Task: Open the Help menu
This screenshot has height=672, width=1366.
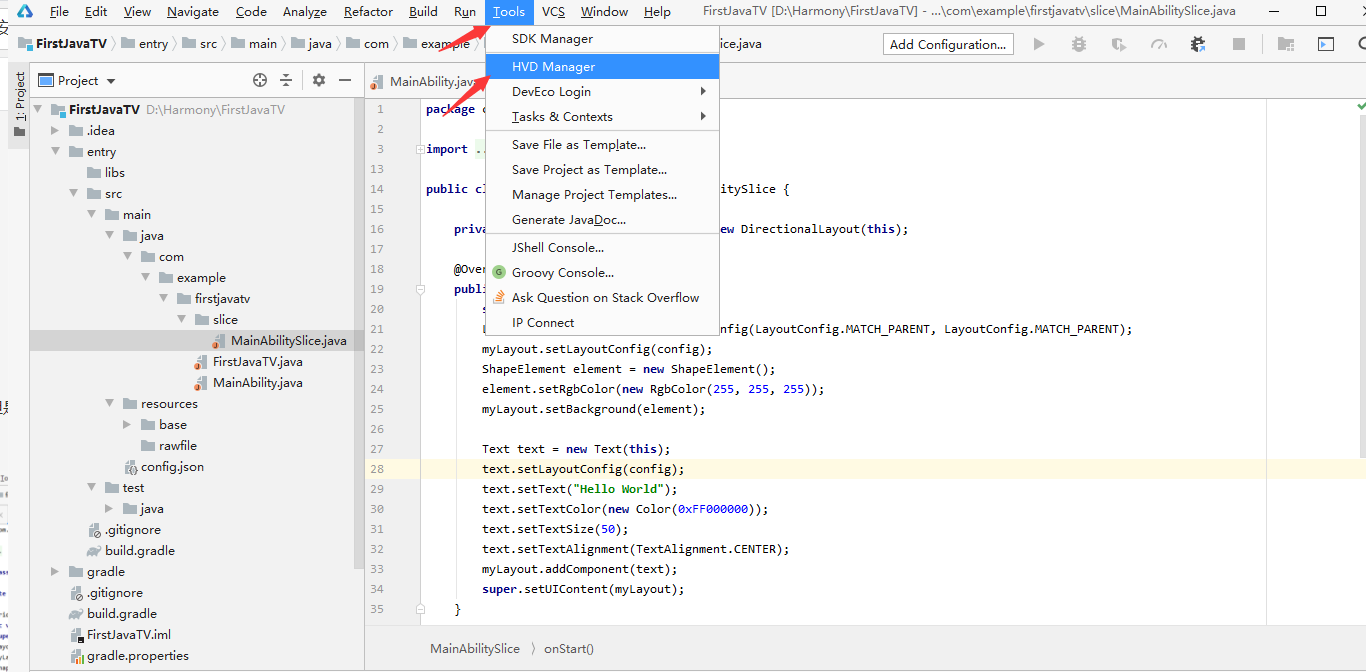Action: pyautogui.click(x=657, y=12)
